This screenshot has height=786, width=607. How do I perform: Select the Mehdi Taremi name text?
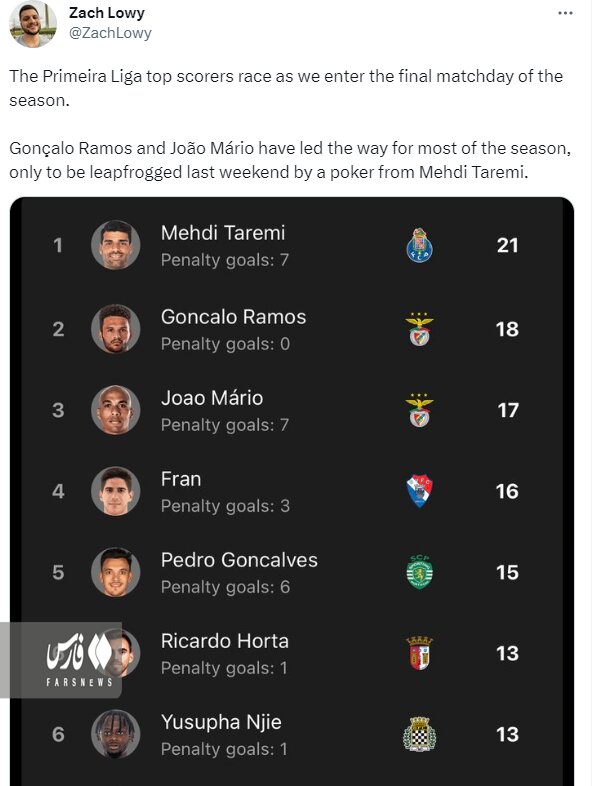tap(223, 233)
